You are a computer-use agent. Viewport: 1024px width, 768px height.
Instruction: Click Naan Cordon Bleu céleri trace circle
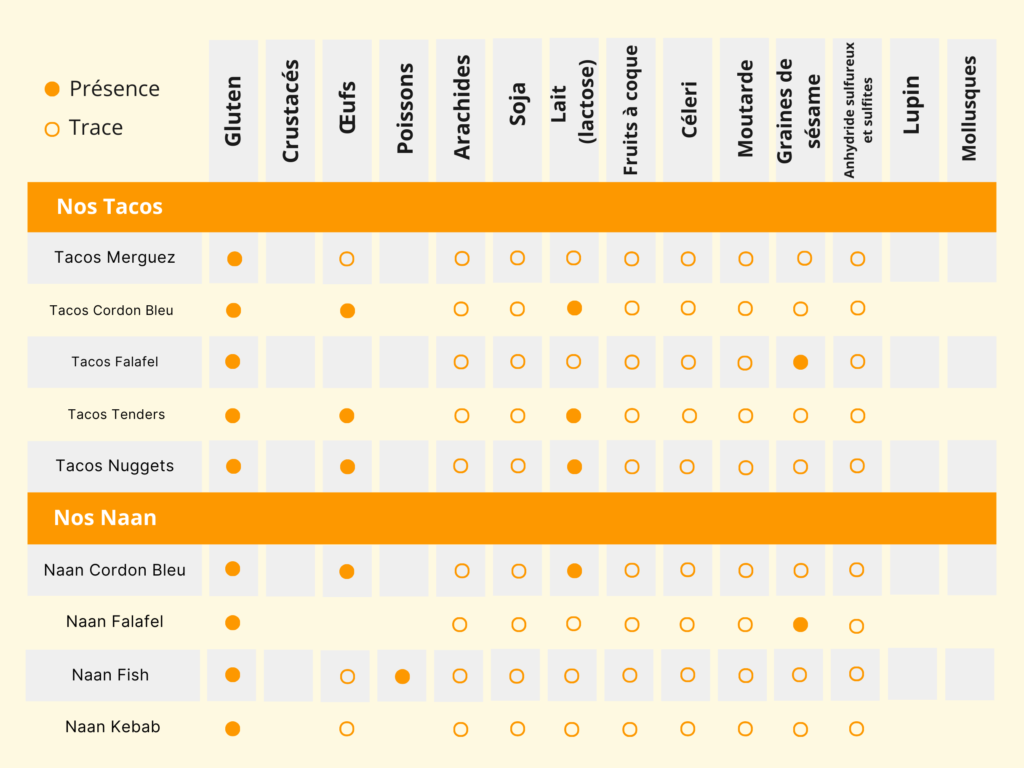(688, 569)
